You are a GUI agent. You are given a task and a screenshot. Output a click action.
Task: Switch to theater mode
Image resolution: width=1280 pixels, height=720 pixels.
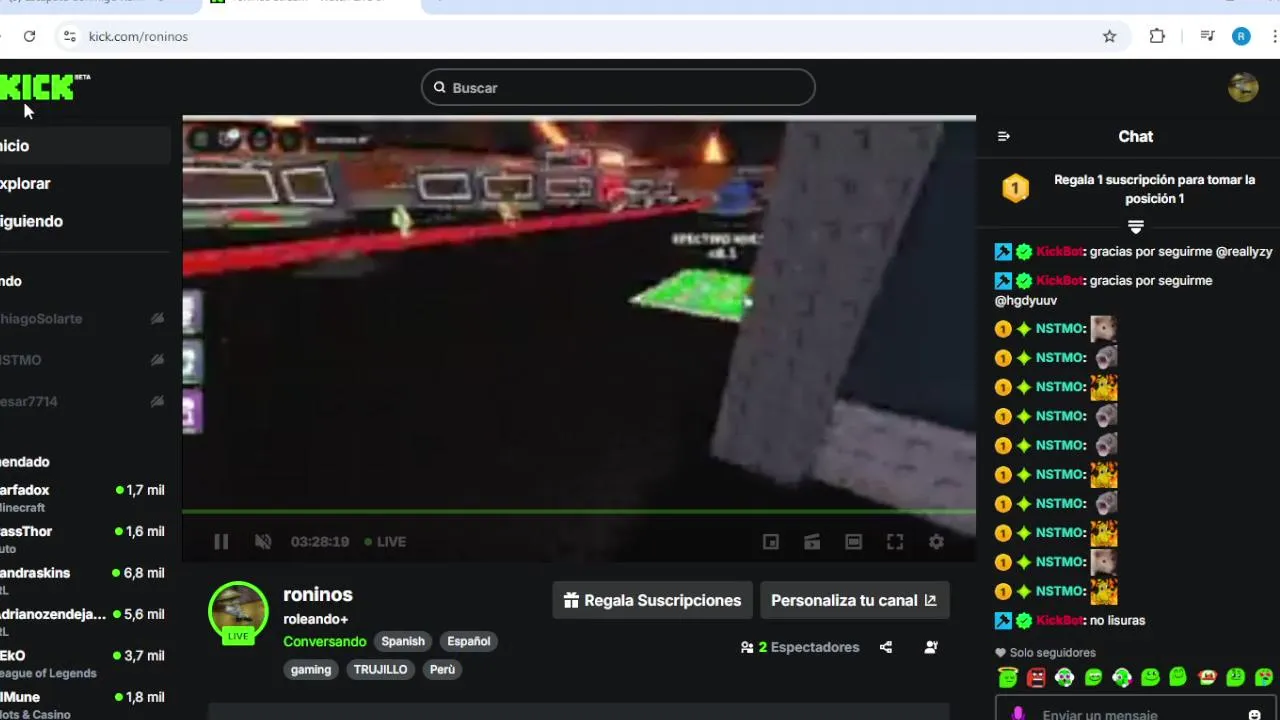coord(853,541)
